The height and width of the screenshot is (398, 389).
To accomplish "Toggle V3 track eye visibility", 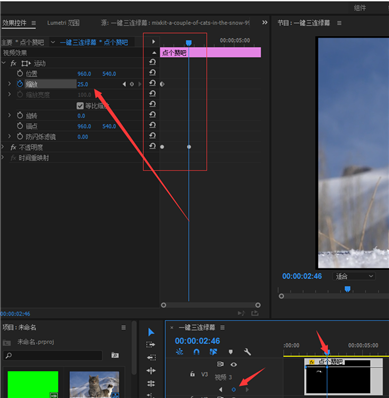I will pyautogui.click(x=234, y=364).
